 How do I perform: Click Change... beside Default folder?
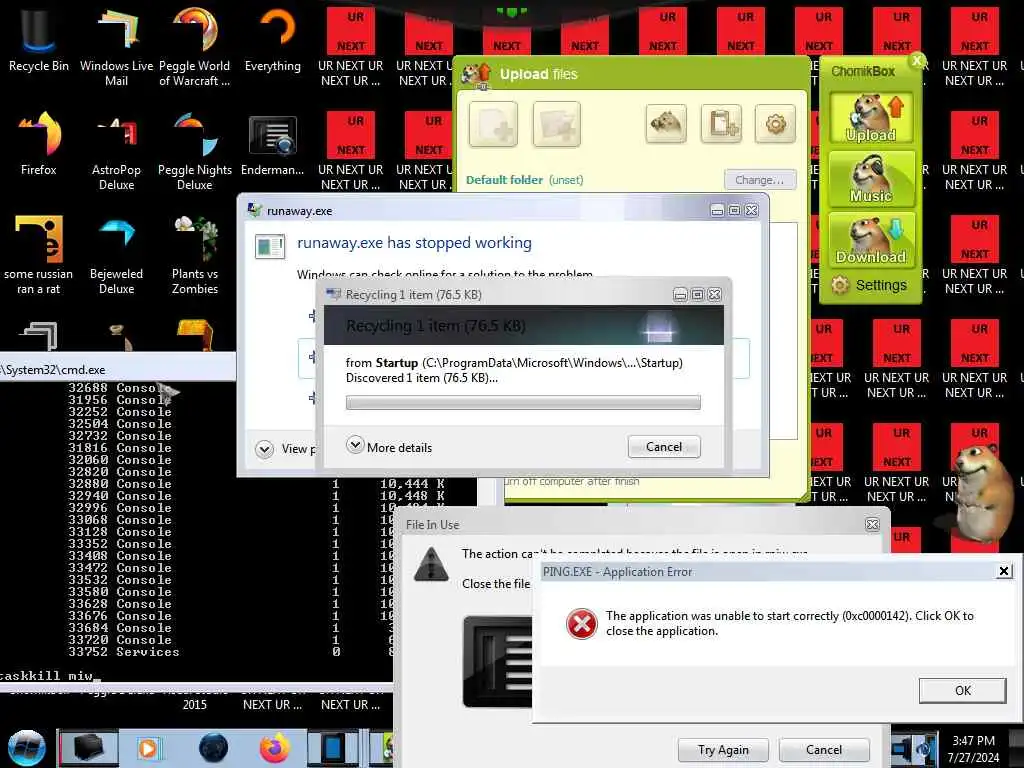760,180
